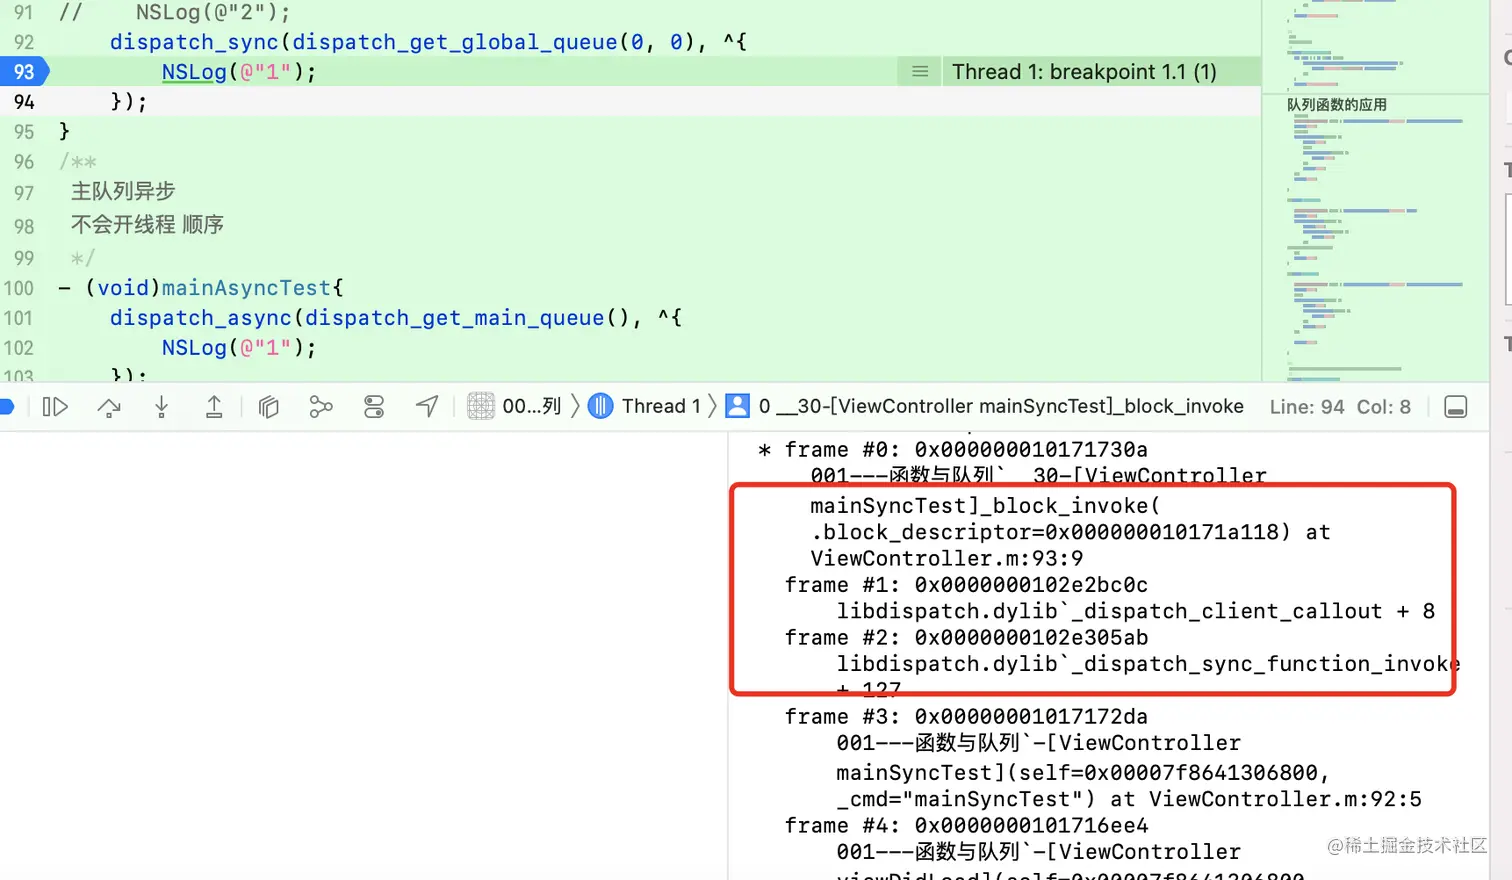This screenshot has height=880, width=1512.
Task: Click frame #1 _dispatch_client_callout line
Action: point(1136,611)
